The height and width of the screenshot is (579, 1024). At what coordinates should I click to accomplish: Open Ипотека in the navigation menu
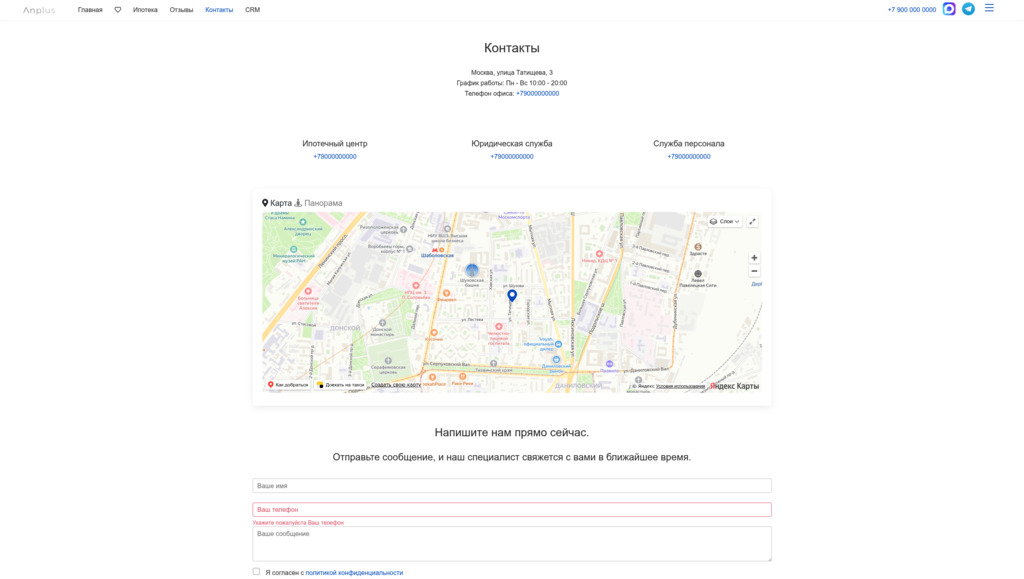point(145,10)
